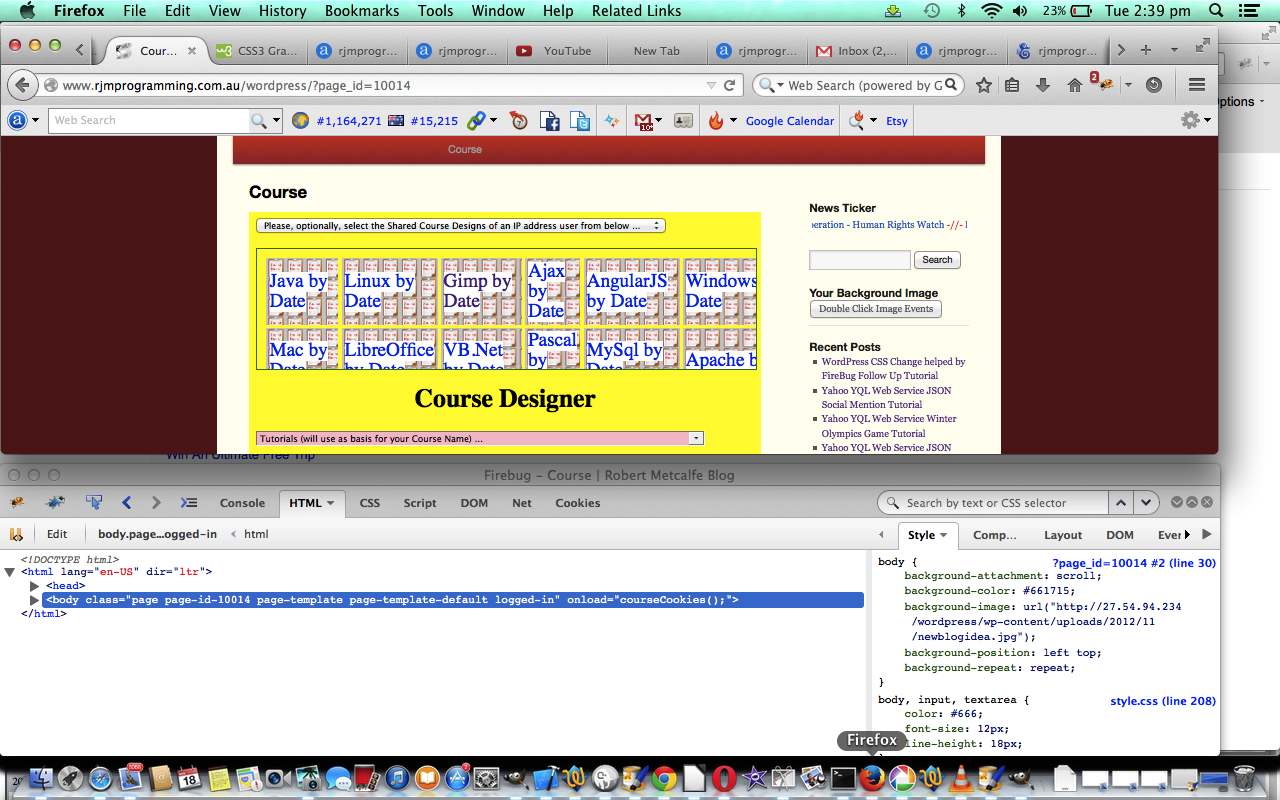Expand the head node in Firebug
The height and width of the screenshot is (800, 1280).
34,586
